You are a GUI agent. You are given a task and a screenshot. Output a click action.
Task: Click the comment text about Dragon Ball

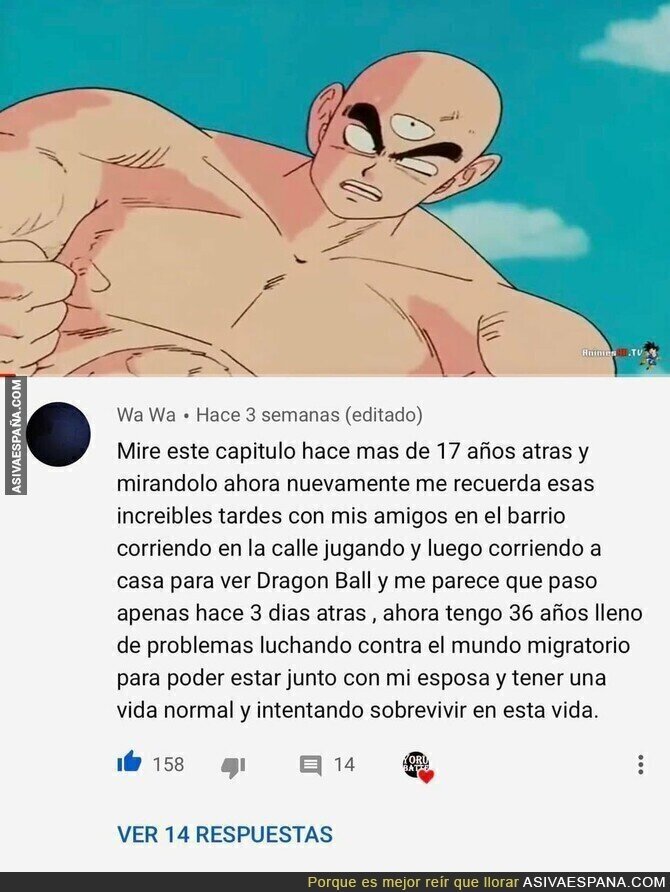379,580
